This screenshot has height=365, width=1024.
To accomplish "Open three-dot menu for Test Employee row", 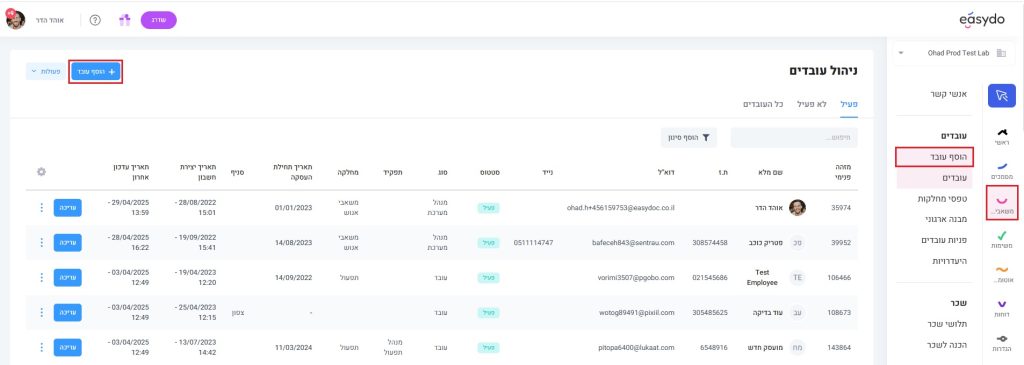I will coord(42,278).
